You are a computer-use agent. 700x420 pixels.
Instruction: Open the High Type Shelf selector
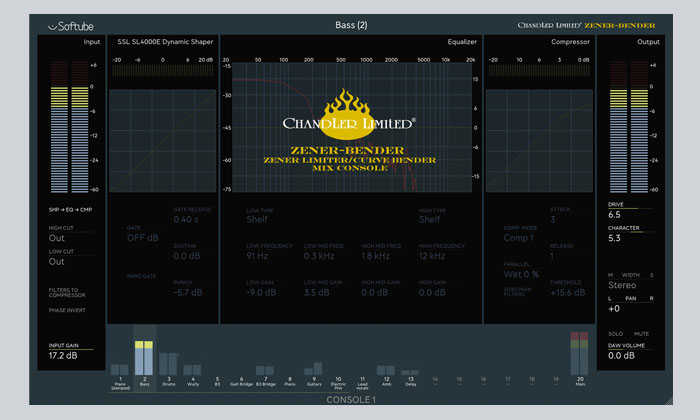click(x=429, y=219)
